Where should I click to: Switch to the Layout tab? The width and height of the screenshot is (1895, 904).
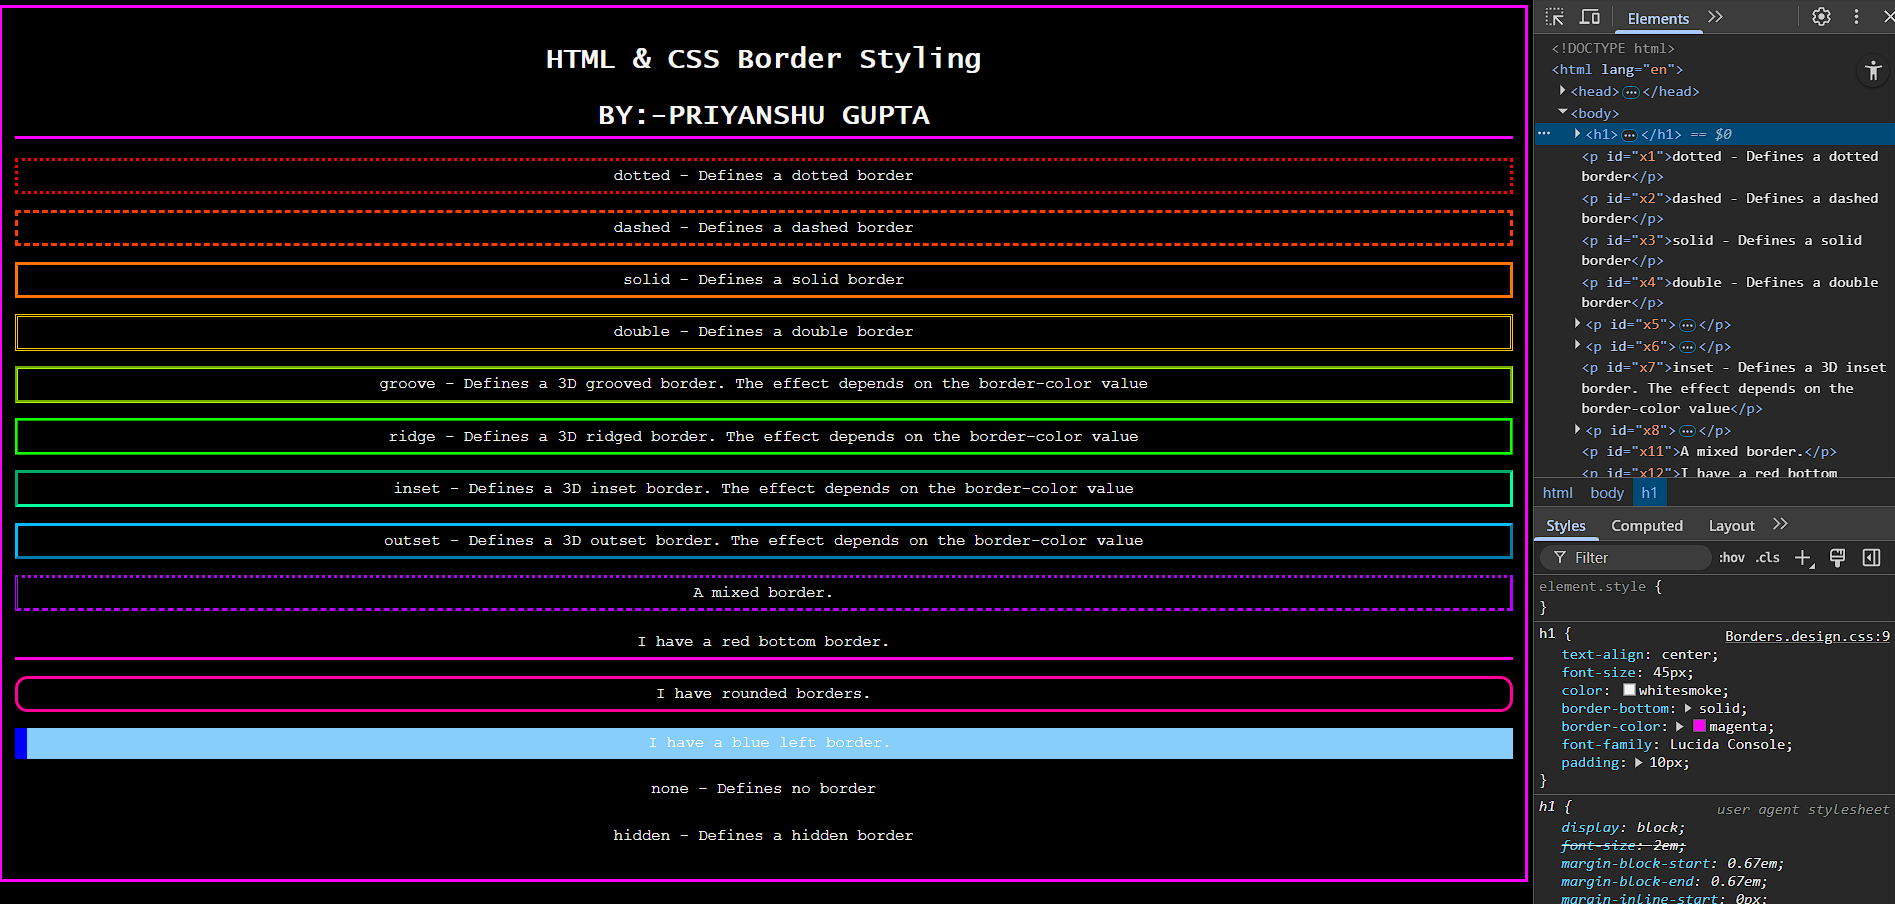(x=1731, y=526)
